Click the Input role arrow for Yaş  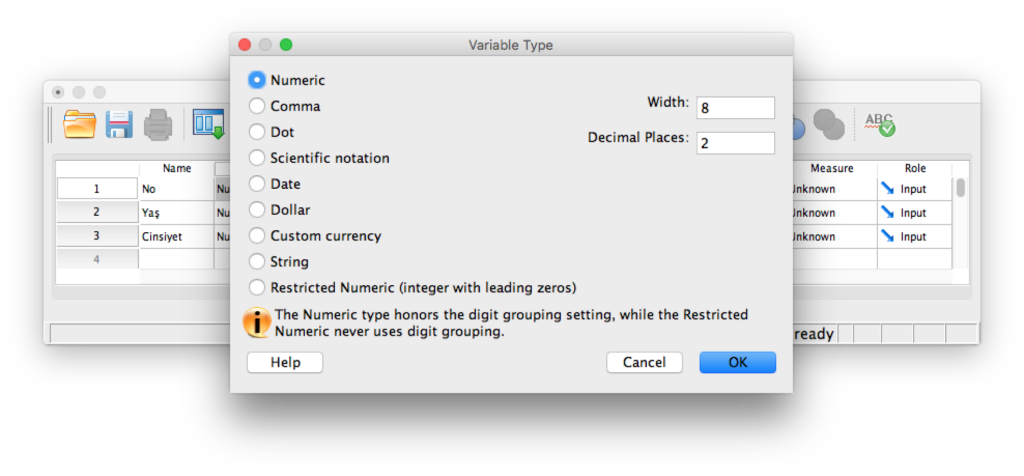tap(887, 212)
